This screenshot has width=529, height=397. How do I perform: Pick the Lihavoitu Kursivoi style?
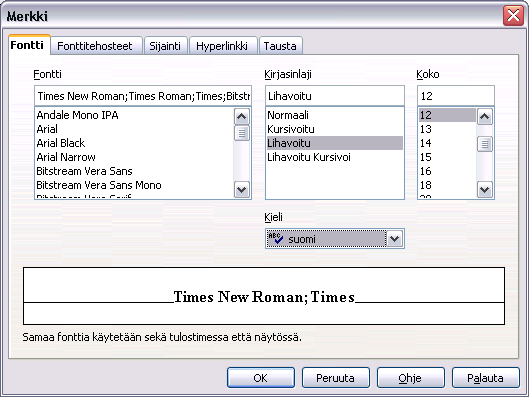point(335,157)
